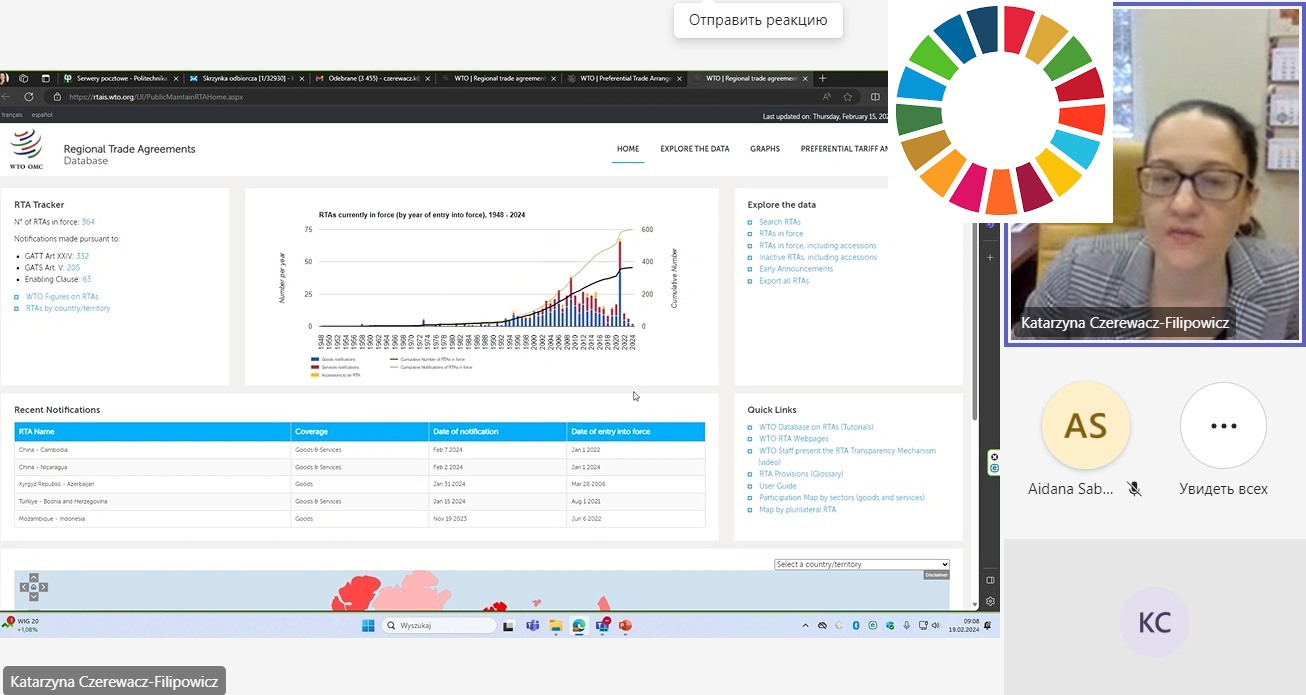This screenshot has height=695, width=1306.
Task: Open Edge sidebar settings gear
Action: 990,602
